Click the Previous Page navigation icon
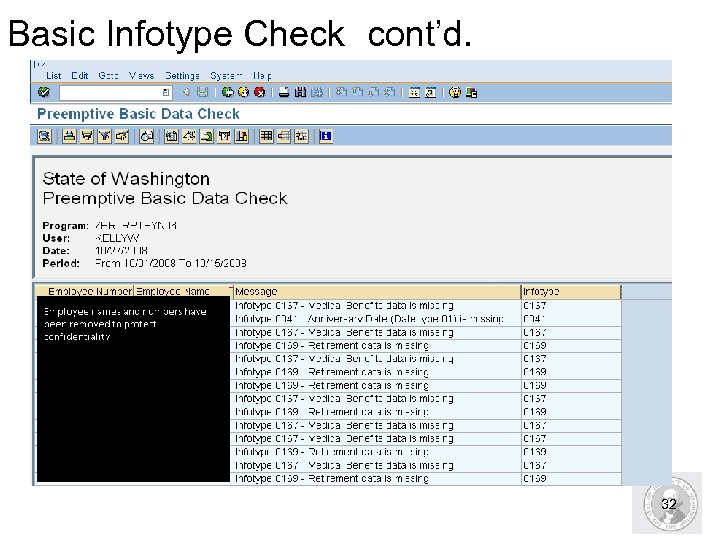The image size is (720, 540). tap(357, 92)
